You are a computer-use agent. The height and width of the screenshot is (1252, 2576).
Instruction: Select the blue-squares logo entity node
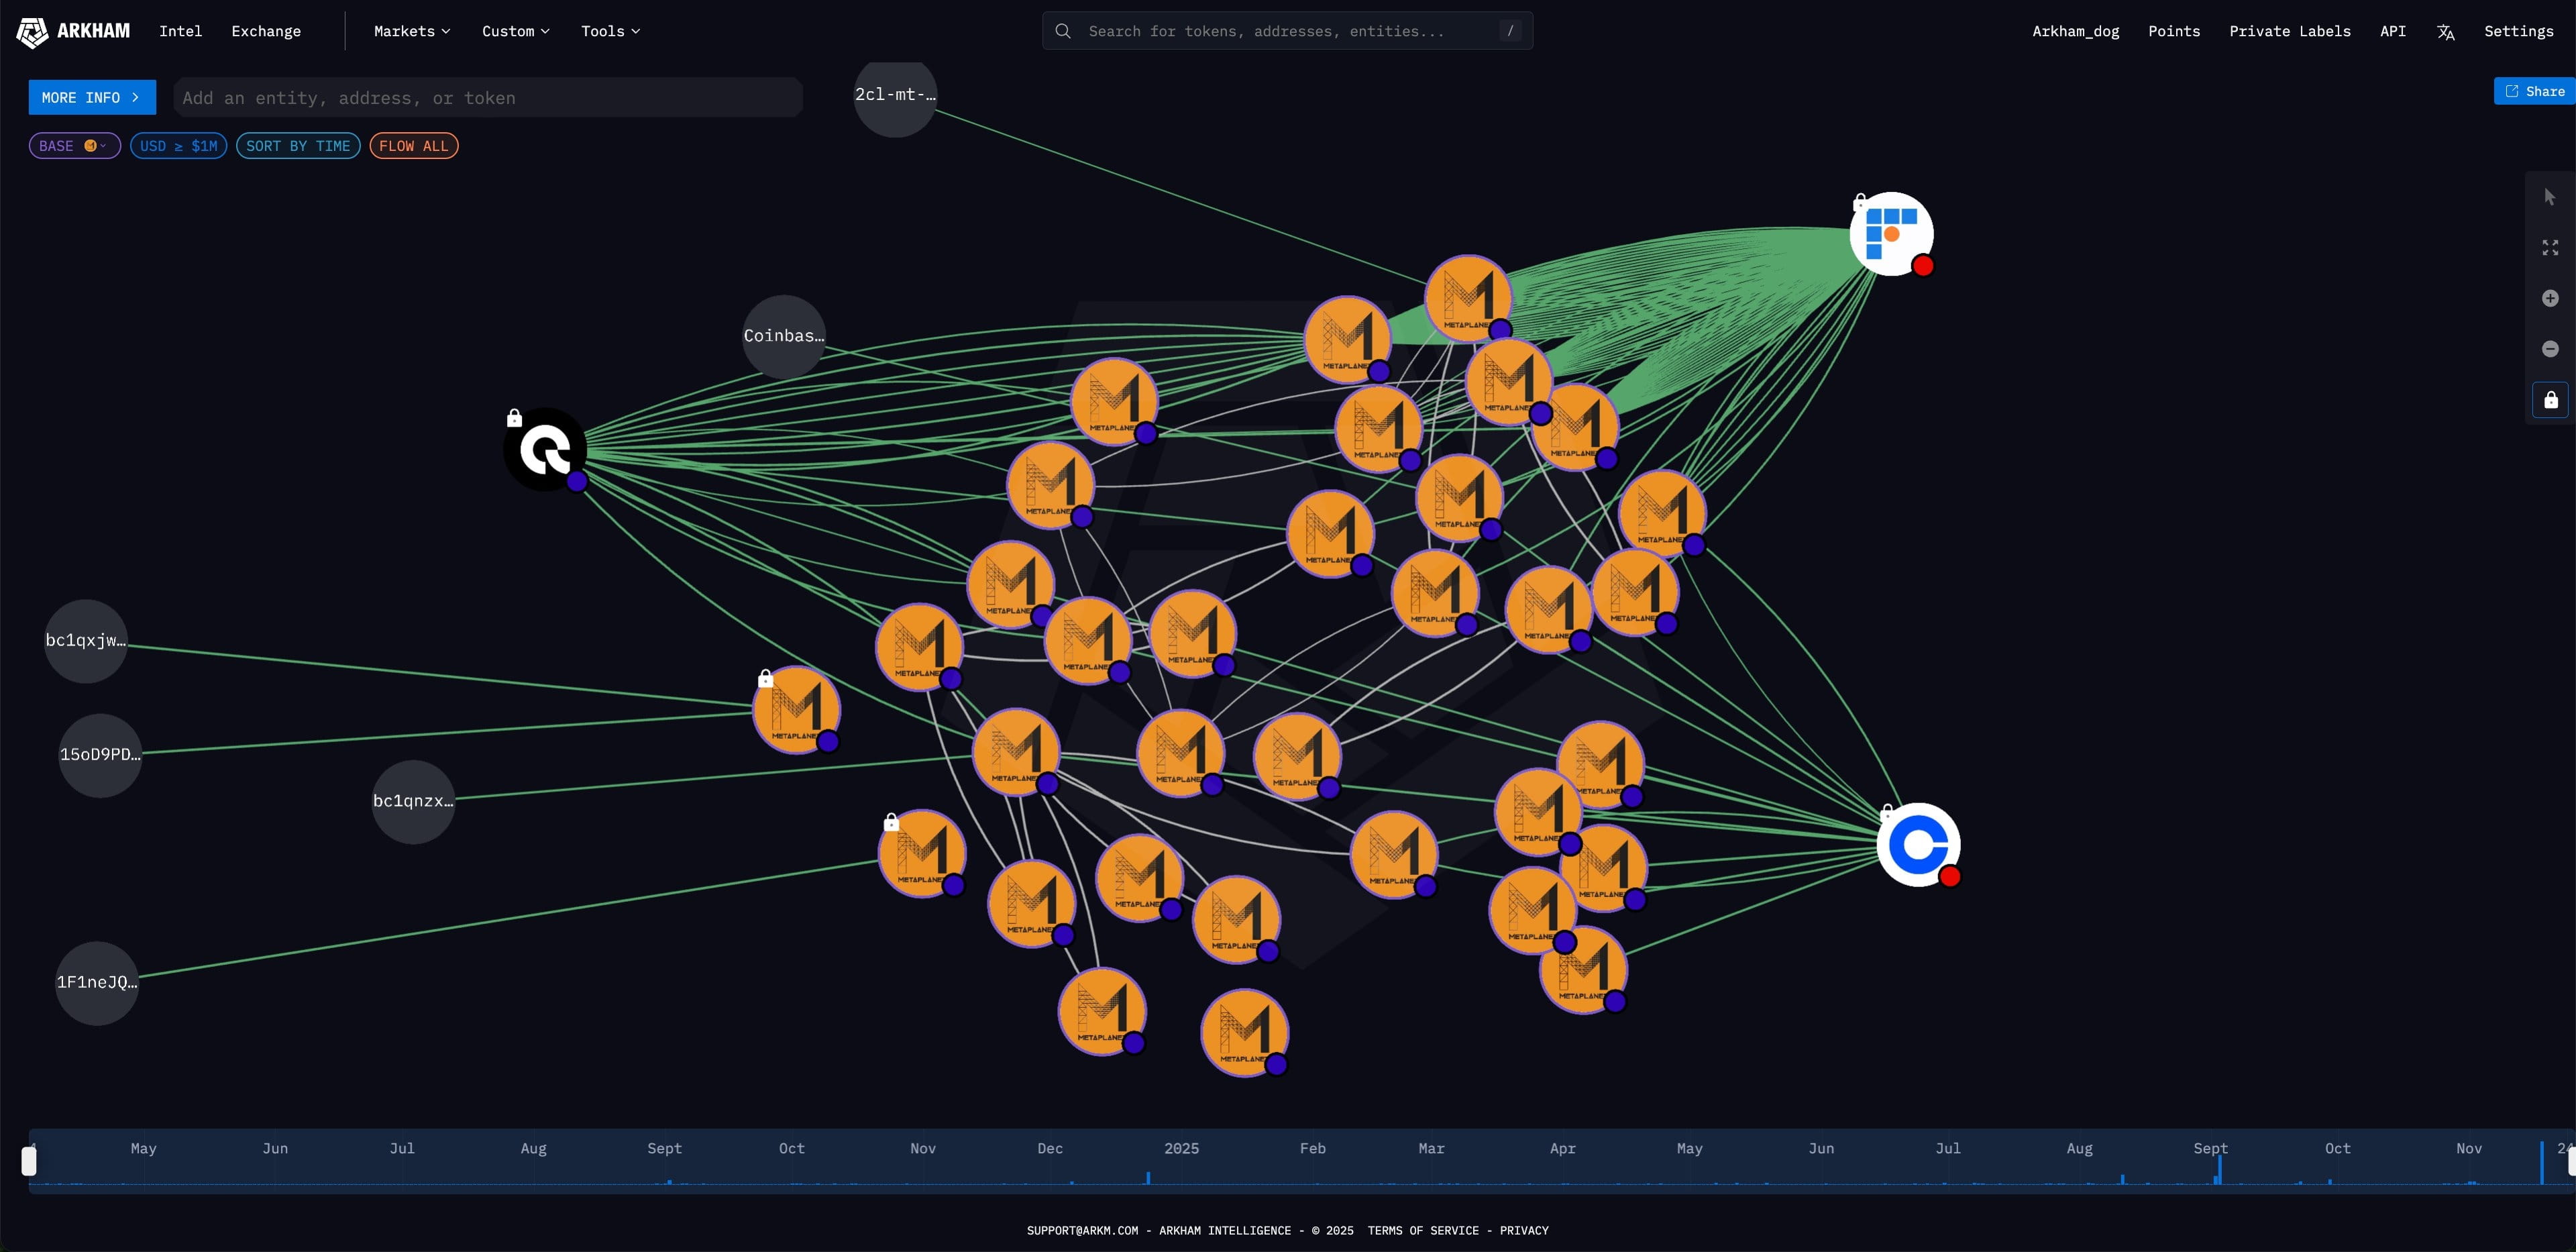pyautogui.click(x=1891, y=234)
